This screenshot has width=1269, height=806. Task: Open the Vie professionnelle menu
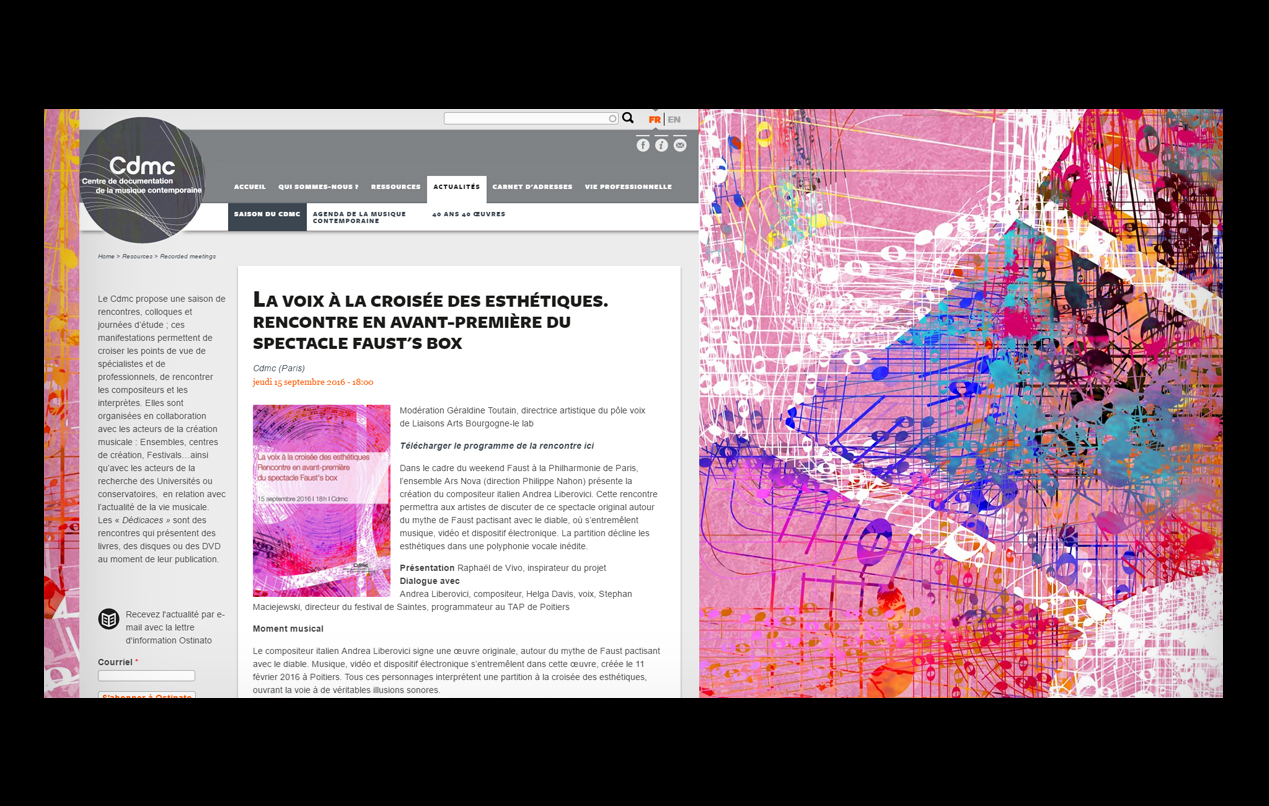coord(628,187)
